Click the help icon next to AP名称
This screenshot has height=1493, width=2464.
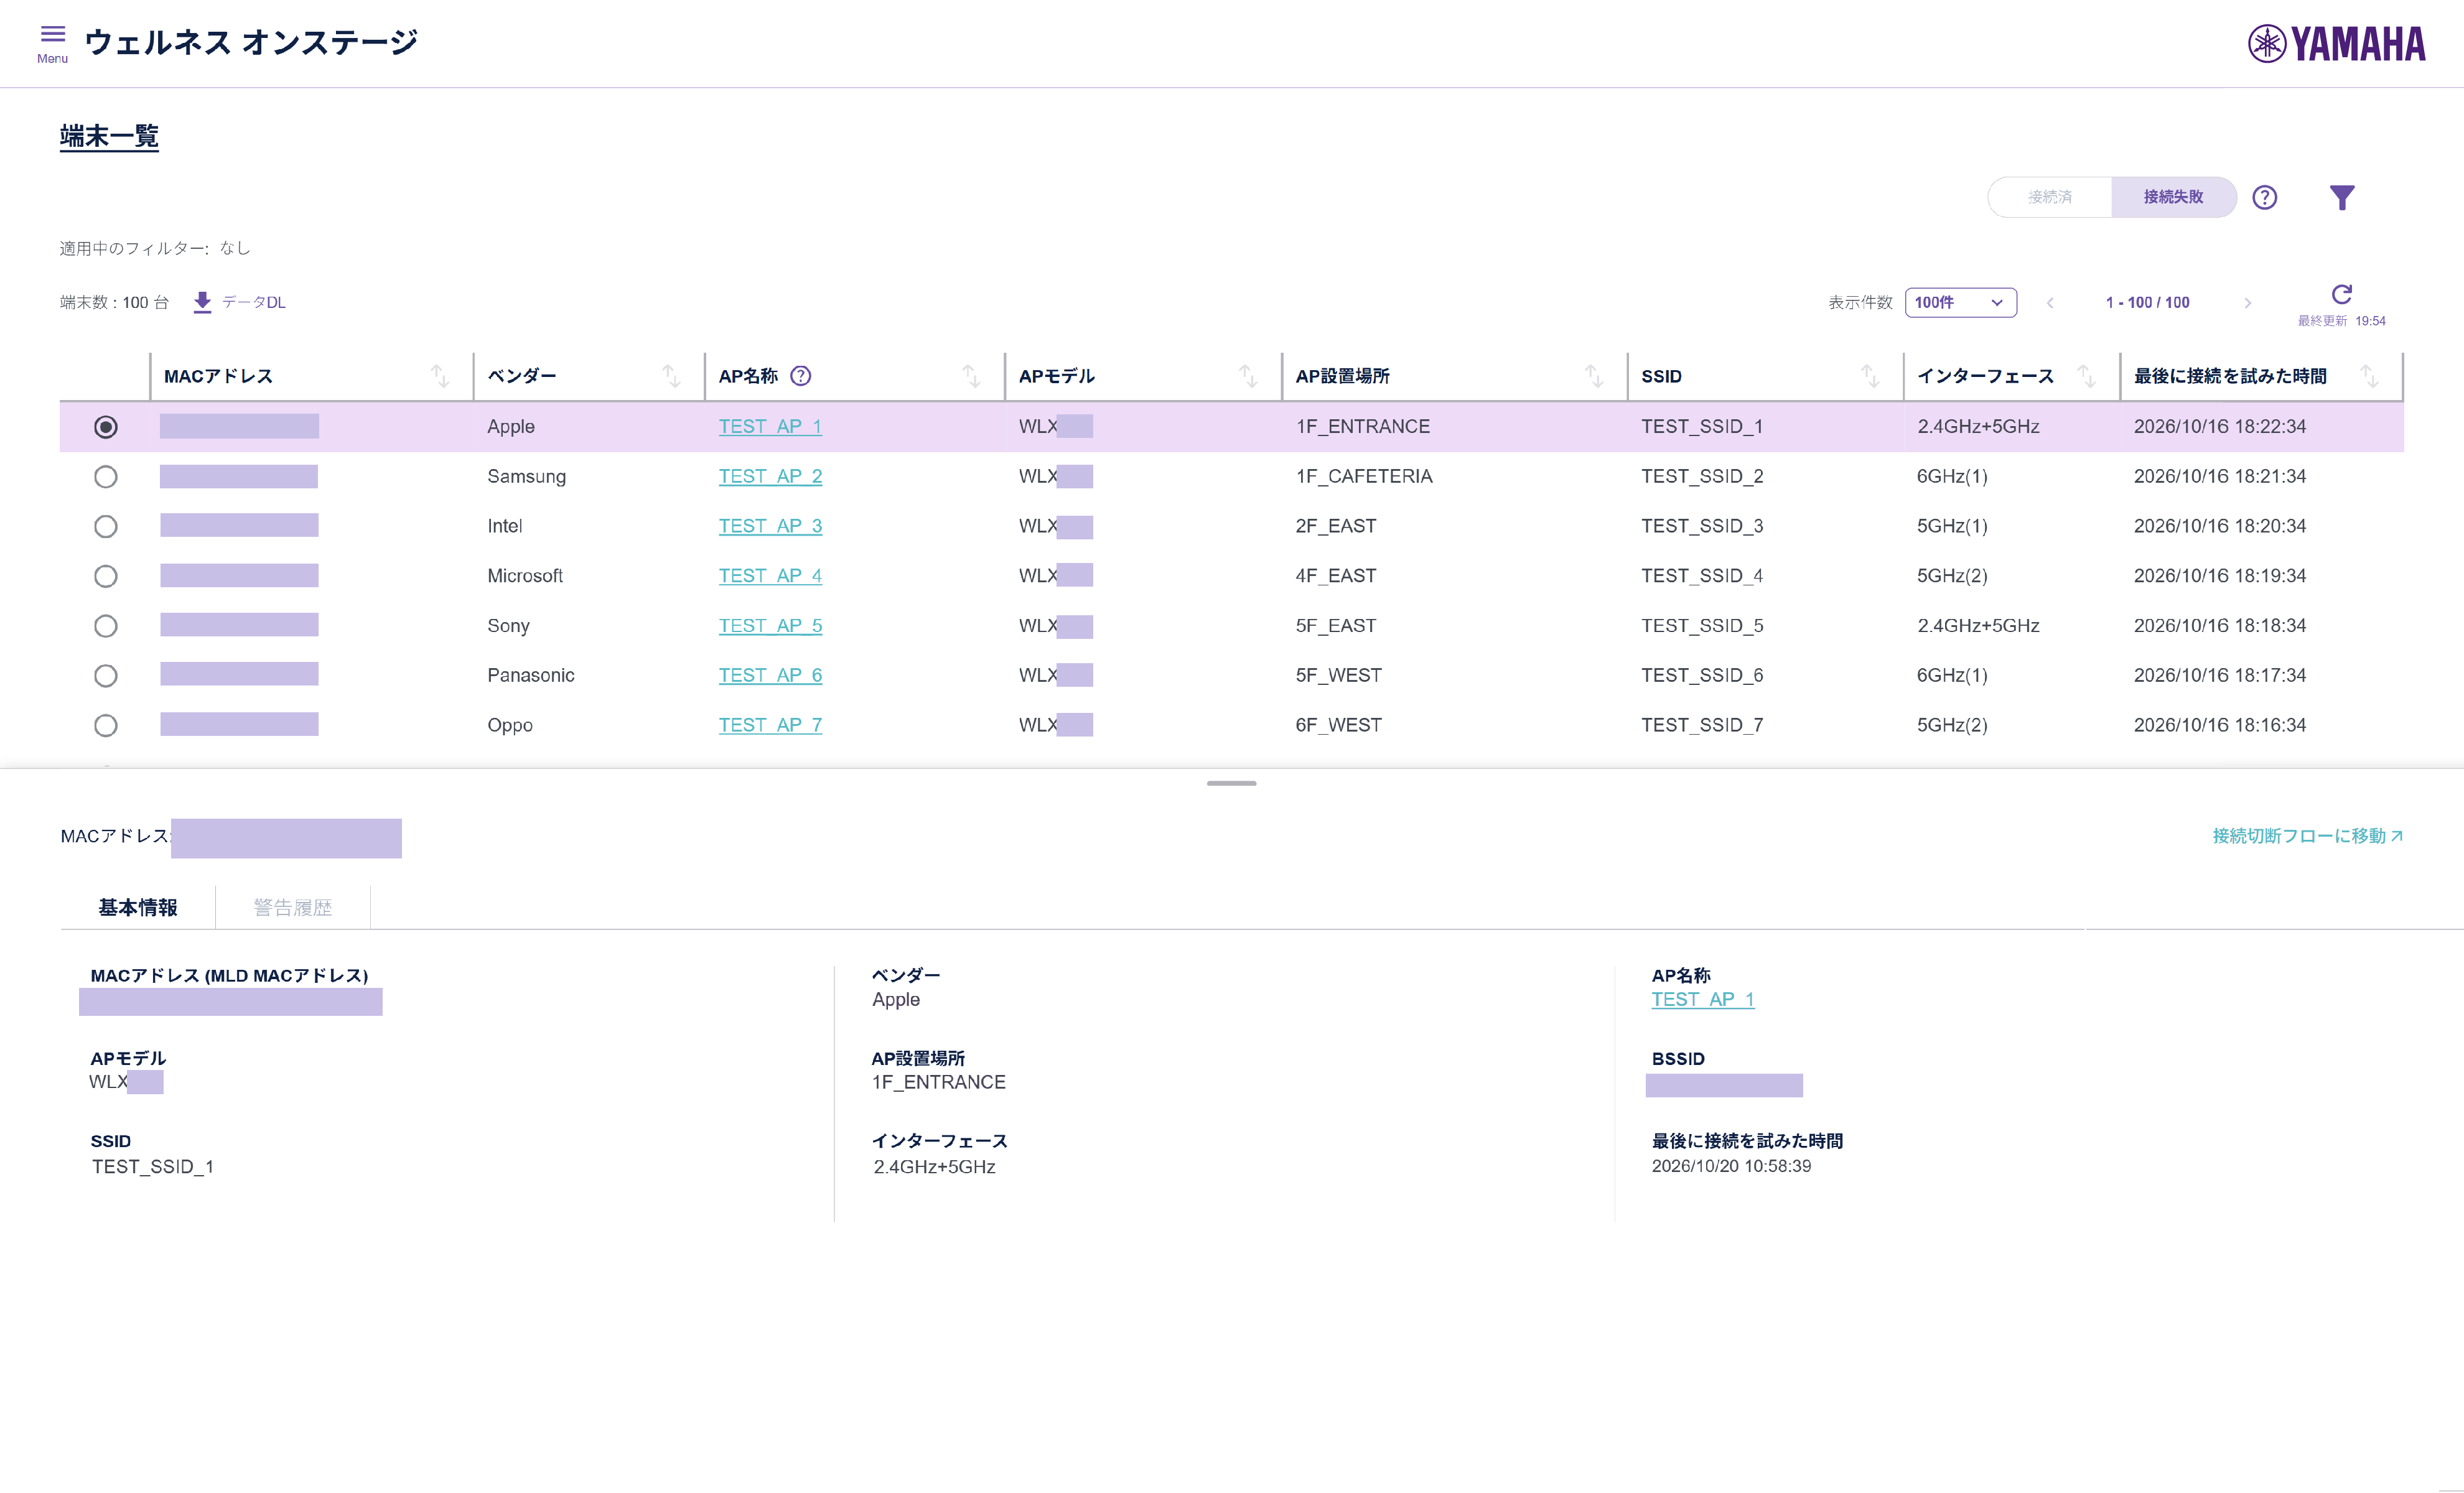click(800, 376)
